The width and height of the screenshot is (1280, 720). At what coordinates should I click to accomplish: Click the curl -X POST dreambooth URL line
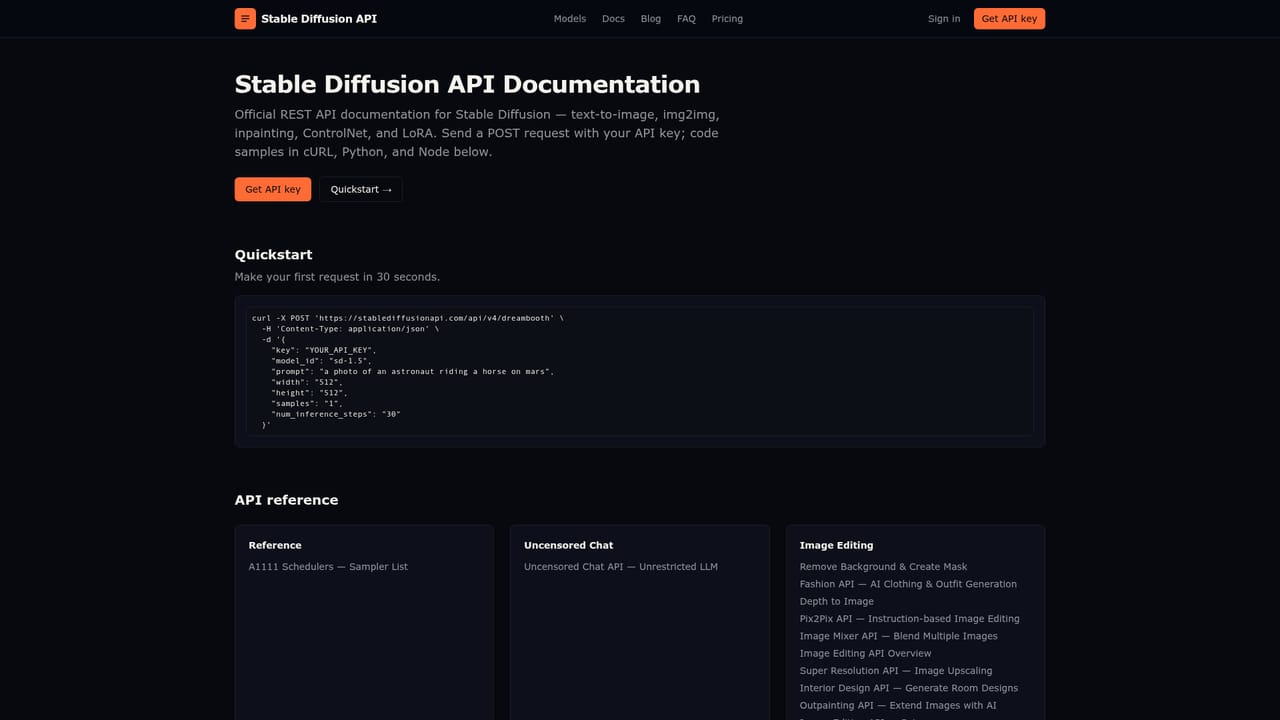408,318
